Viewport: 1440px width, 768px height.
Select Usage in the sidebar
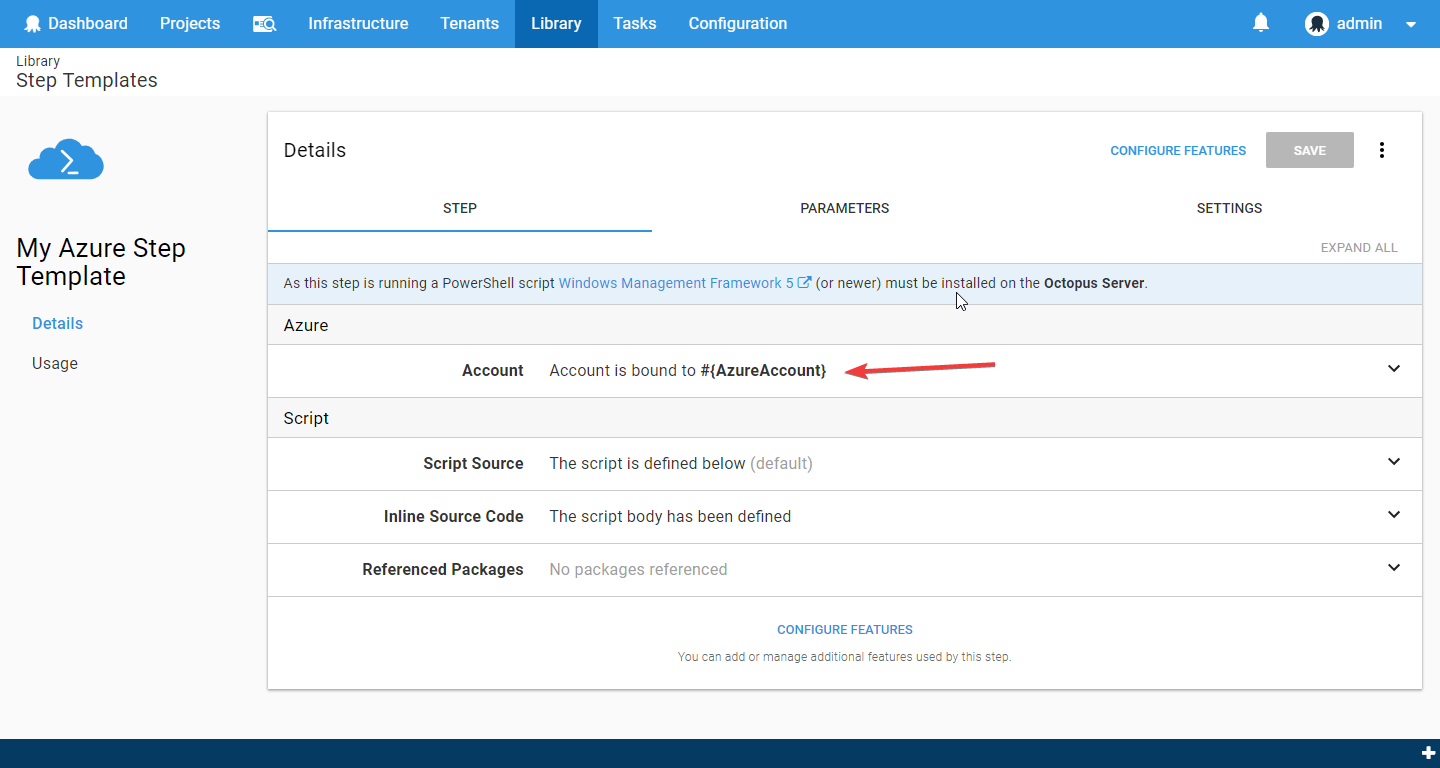point(55,363)
